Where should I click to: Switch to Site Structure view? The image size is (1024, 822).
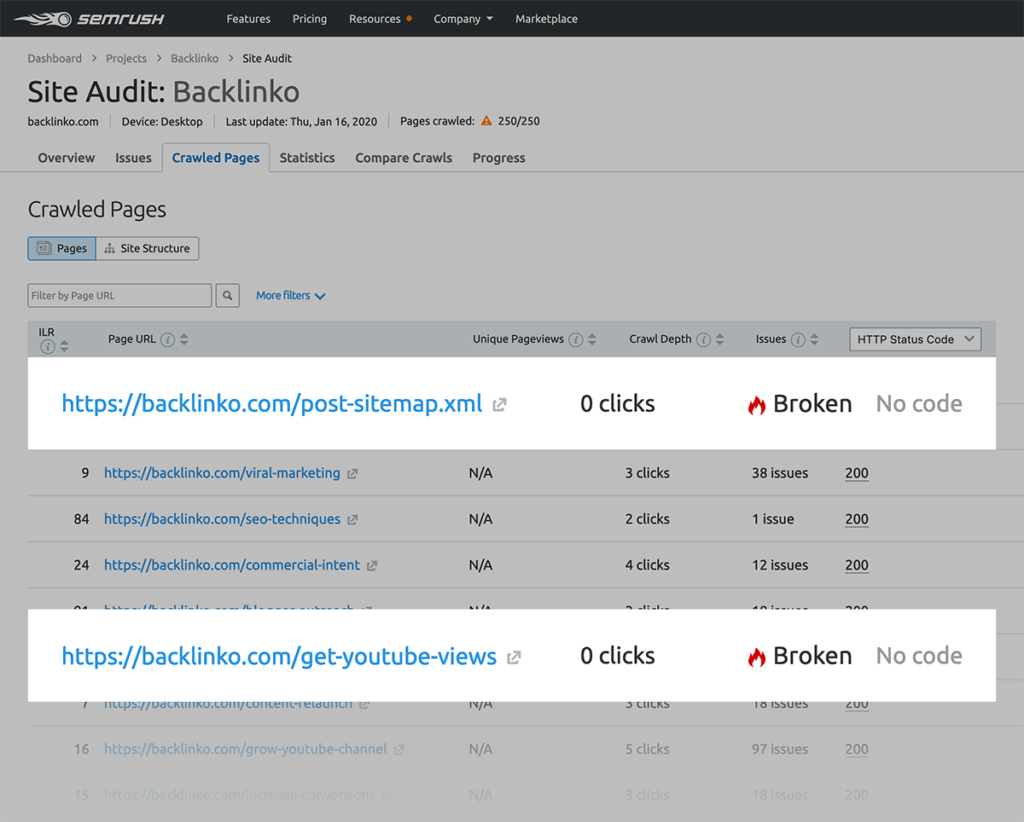tap(147, 248)
